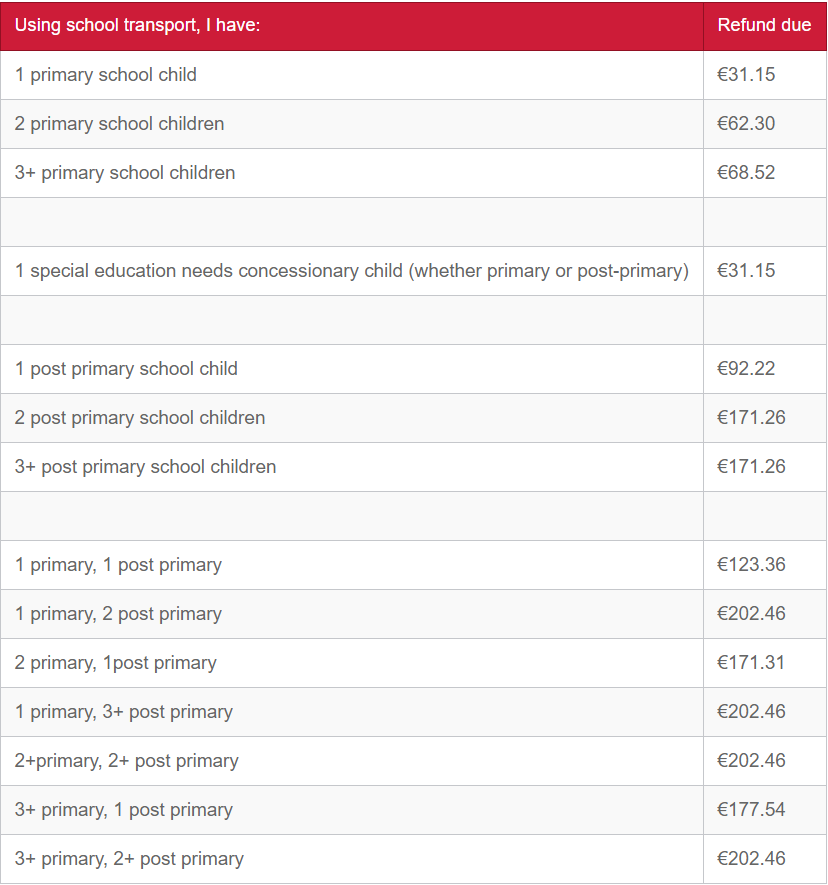Select the '2 post primary school children' row
The image size is (828, 885).
413,418
